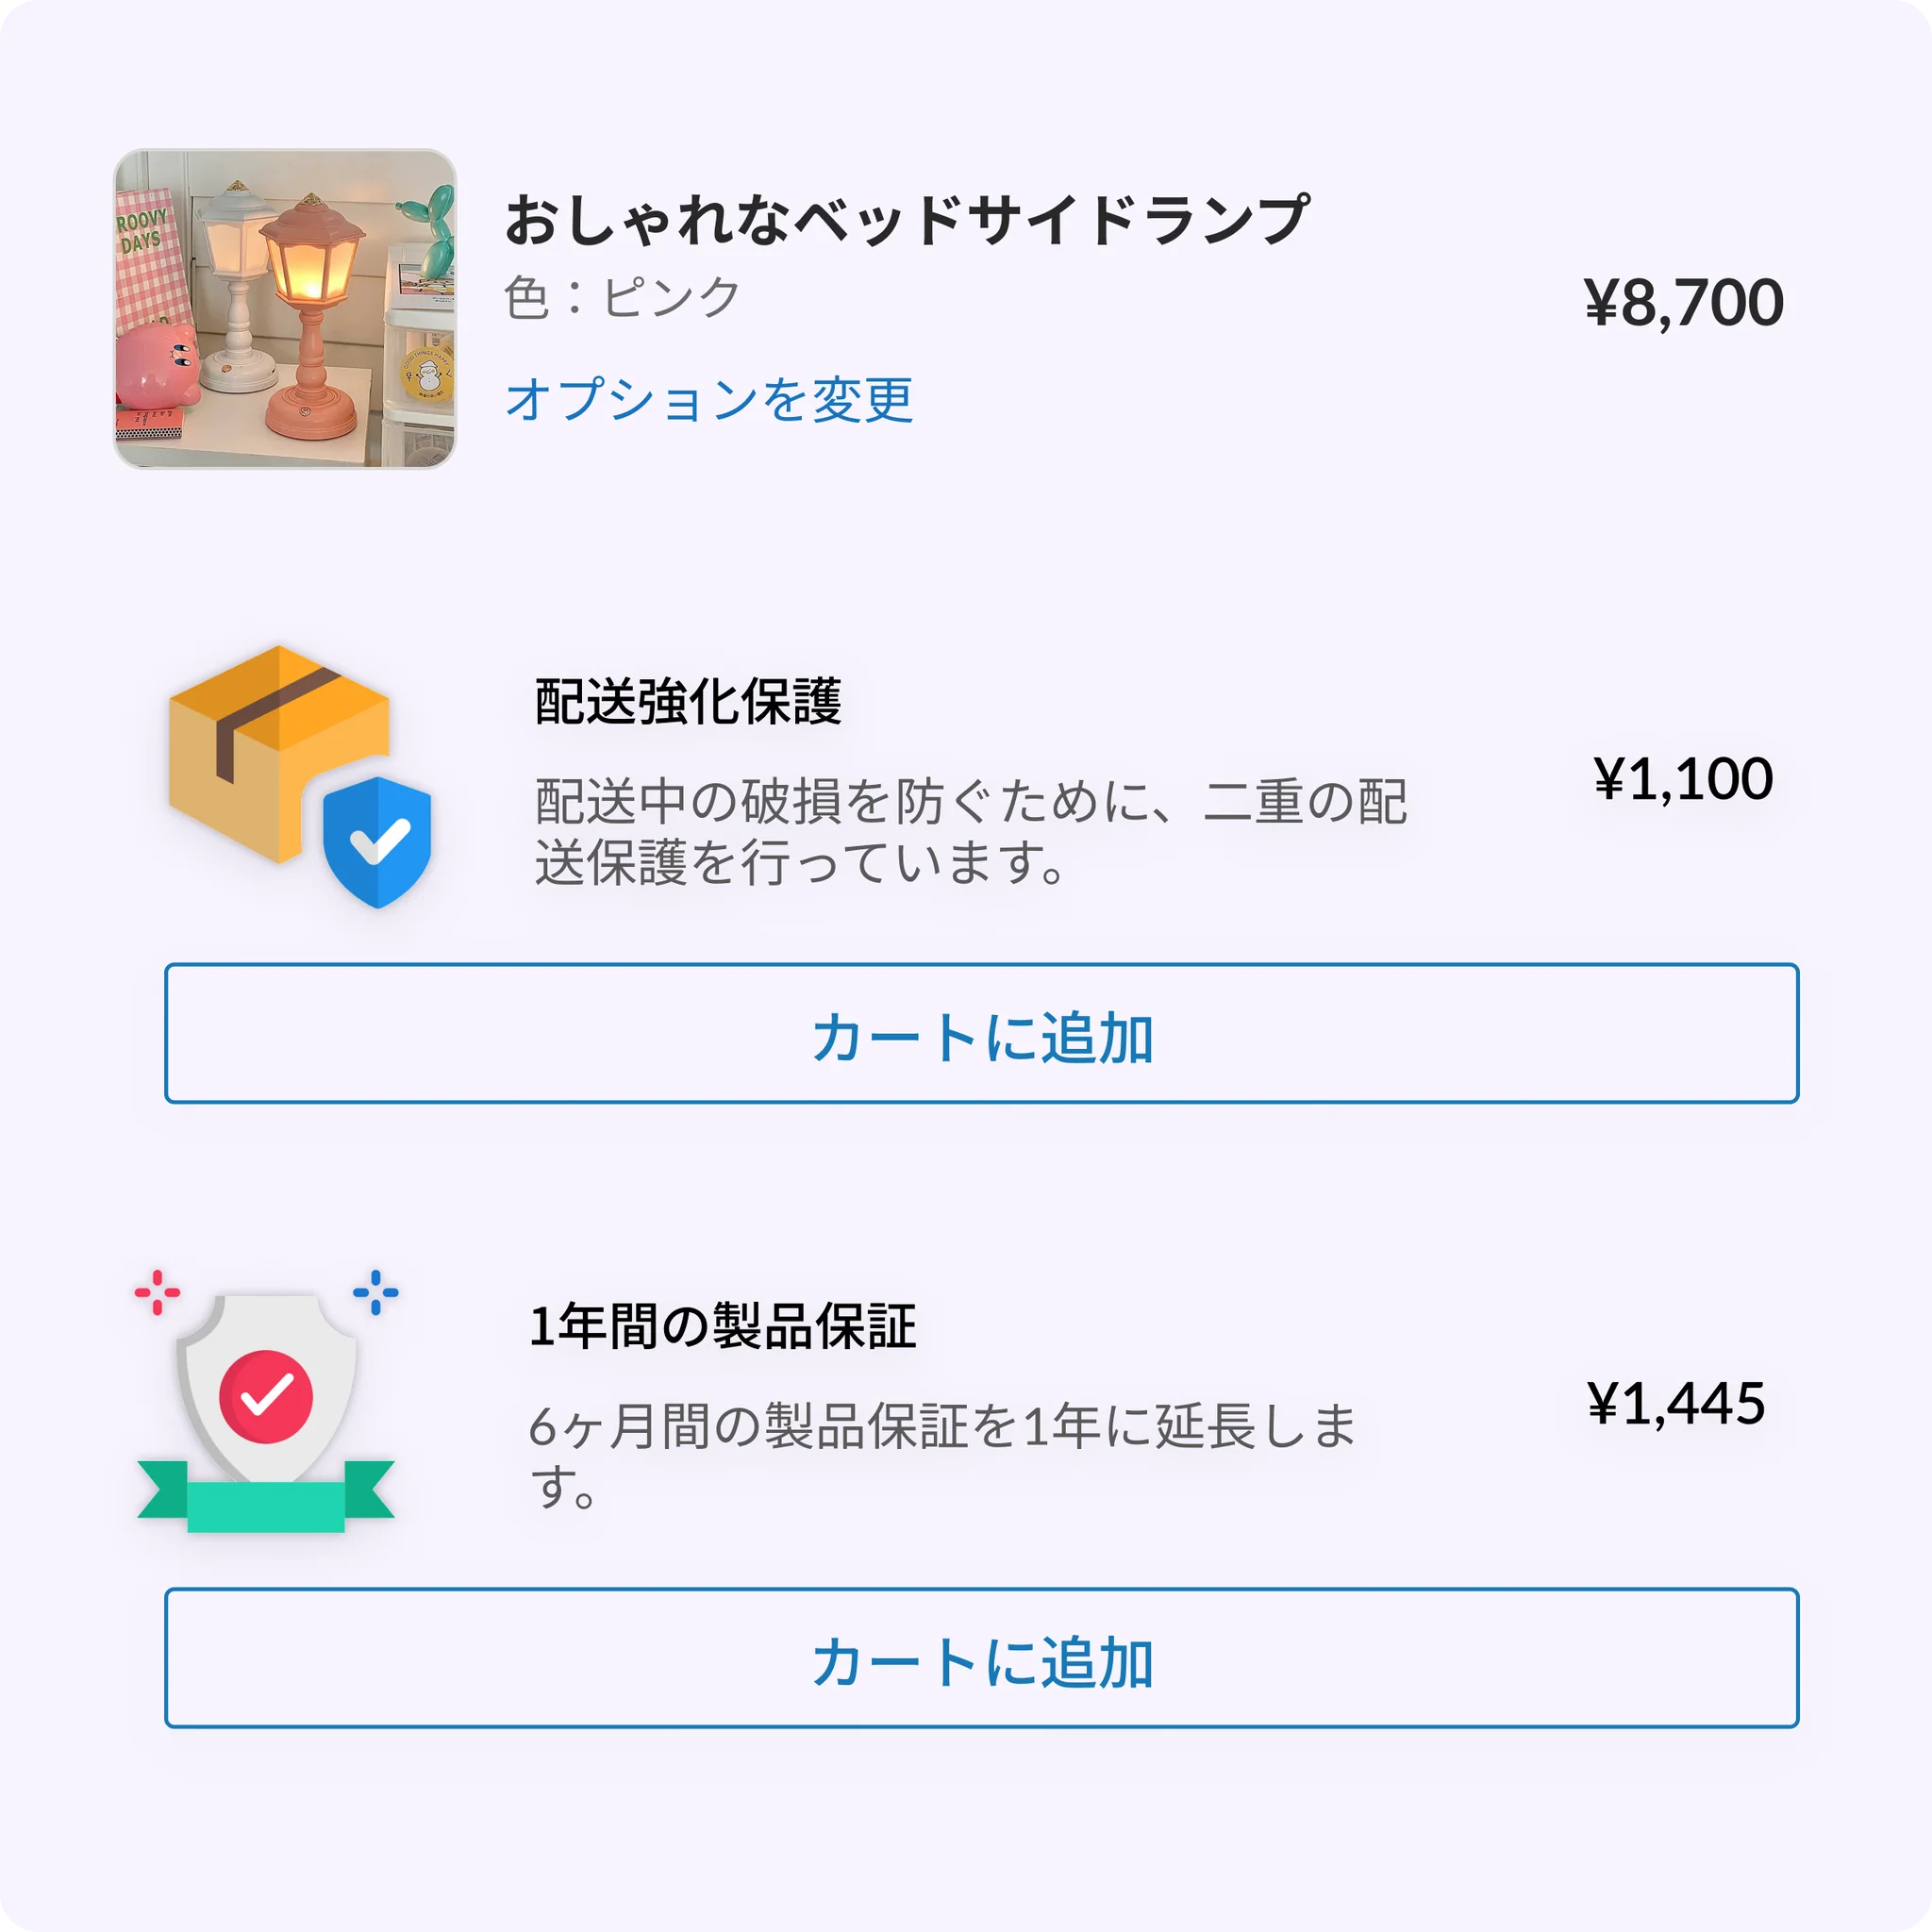
Task: Click the shipping protection description text
Action: click(x=971, y=832)
